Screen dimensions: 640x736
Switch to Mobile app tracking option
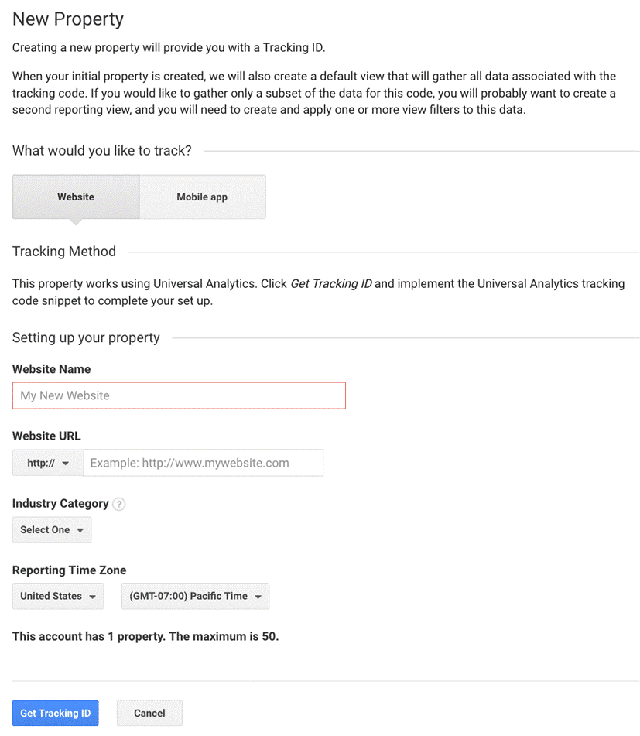pos(202,197)
